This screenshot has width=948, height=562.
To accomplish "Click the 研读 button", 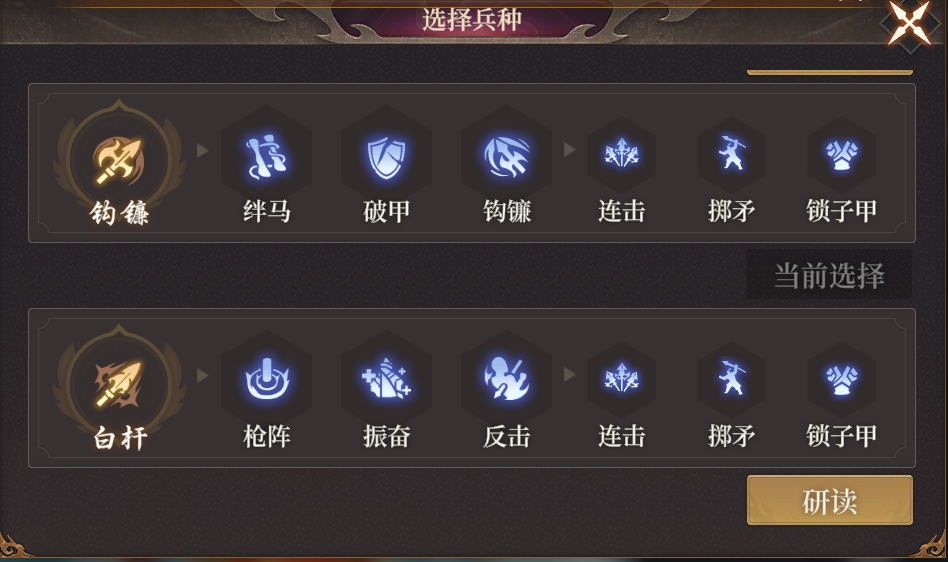I will pos(830,500).
